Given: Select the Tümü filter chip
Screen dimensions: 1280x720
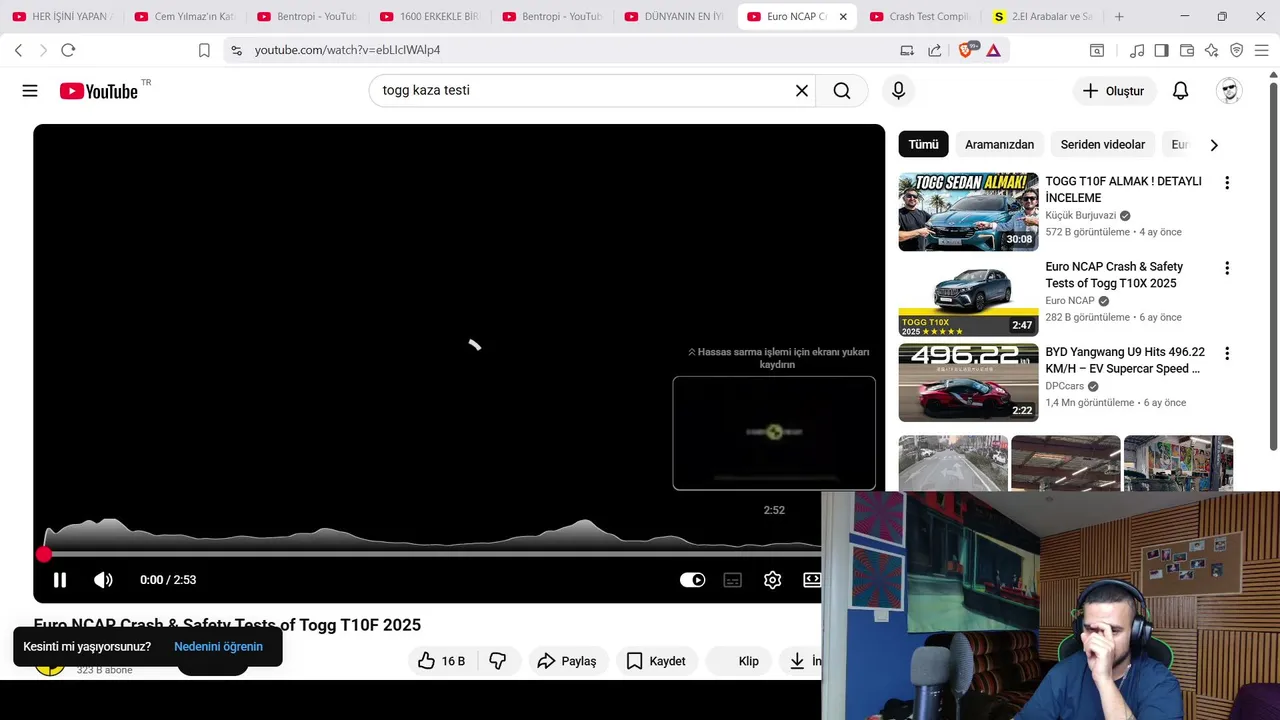Looking at the screenshot, I should coord(923,145).
